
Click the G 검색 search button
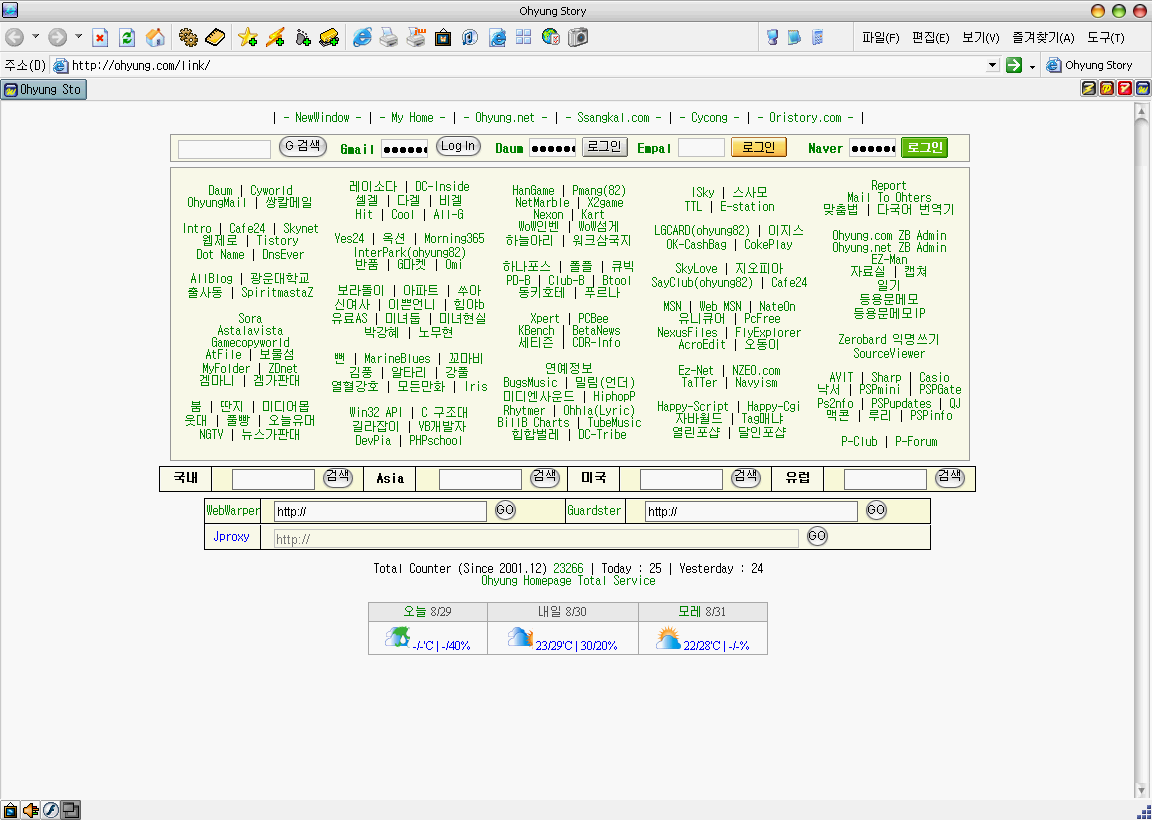click(x=303, y=146)
